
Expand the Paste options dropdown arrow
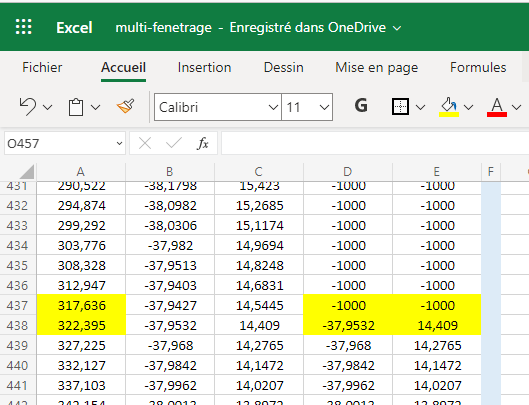tap(95, 107)
